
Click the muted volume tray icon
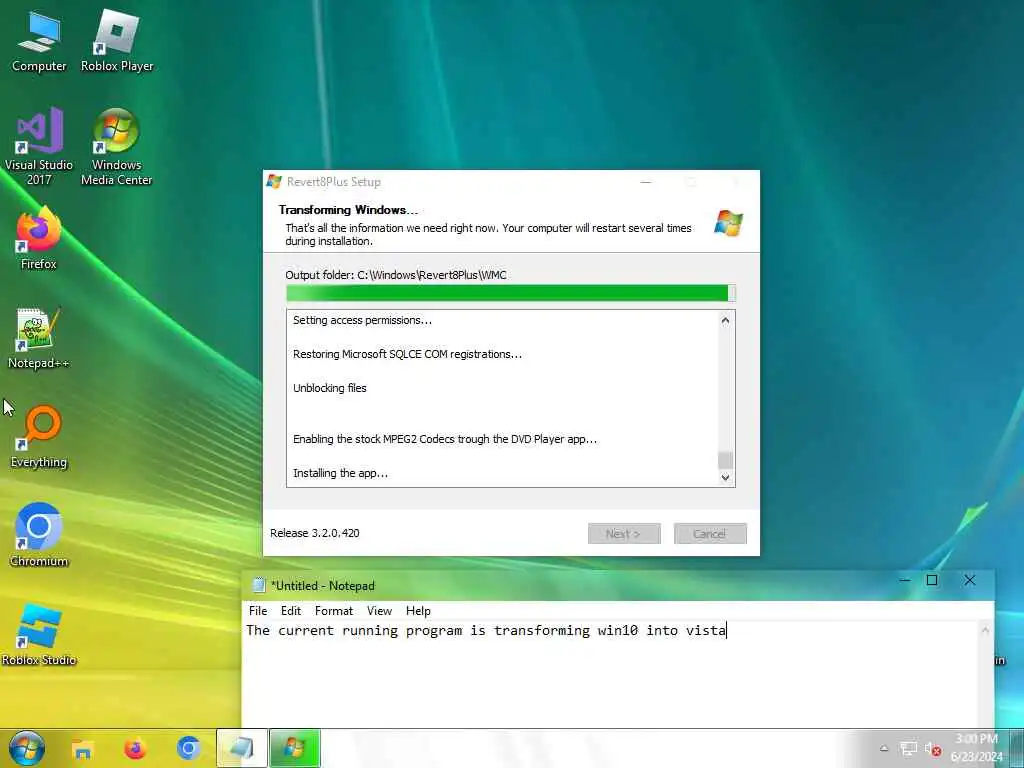933,749
